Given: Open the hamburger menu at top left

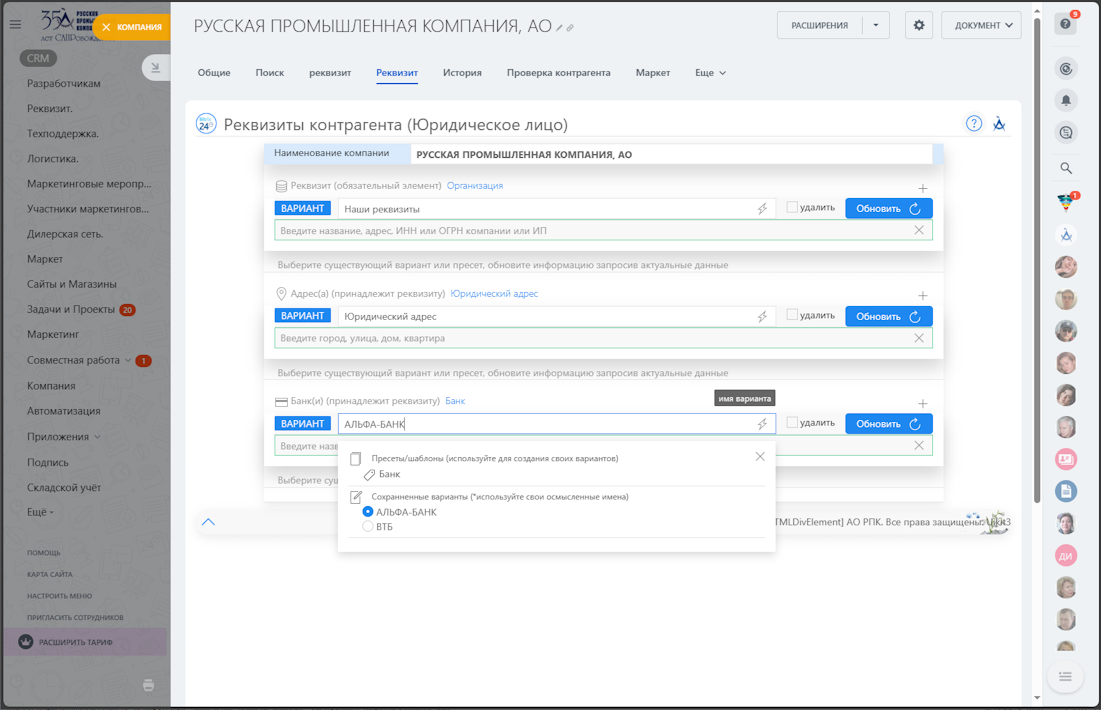Looking at the screenshot, I should (x=15, y=26).
